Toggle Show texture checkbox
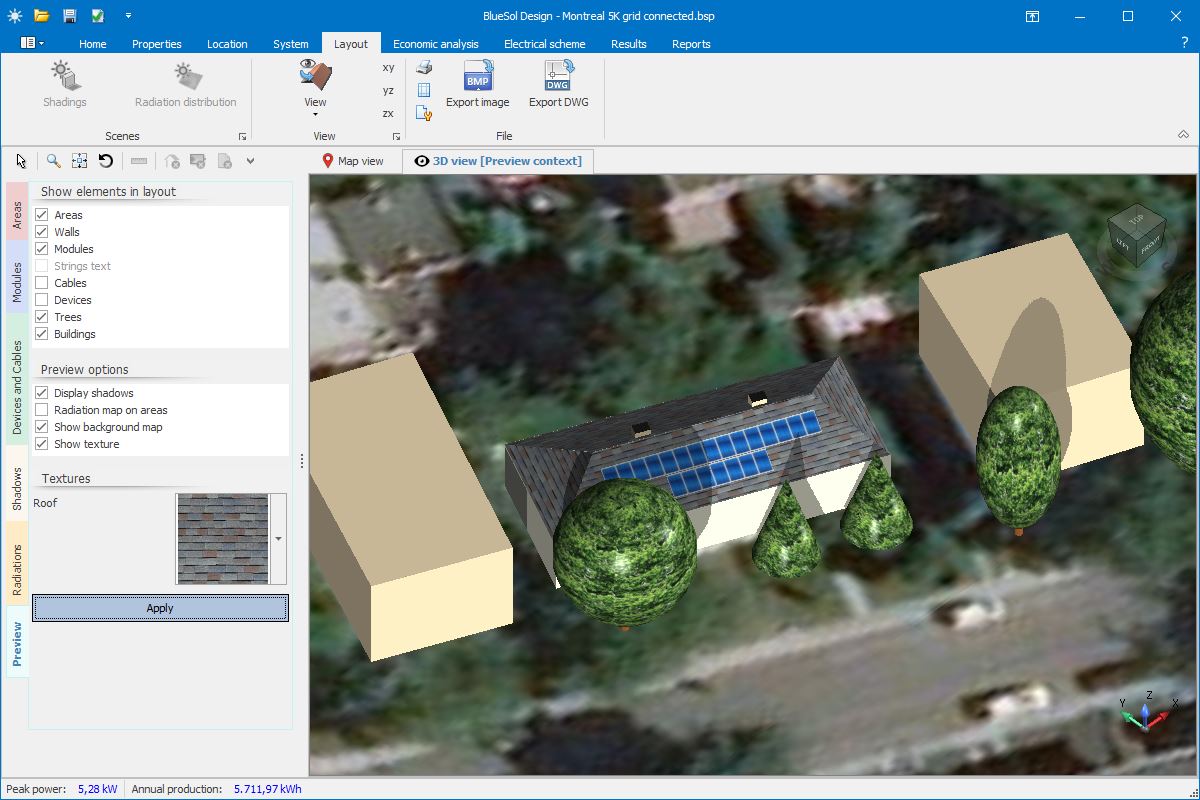 (42, 444)
